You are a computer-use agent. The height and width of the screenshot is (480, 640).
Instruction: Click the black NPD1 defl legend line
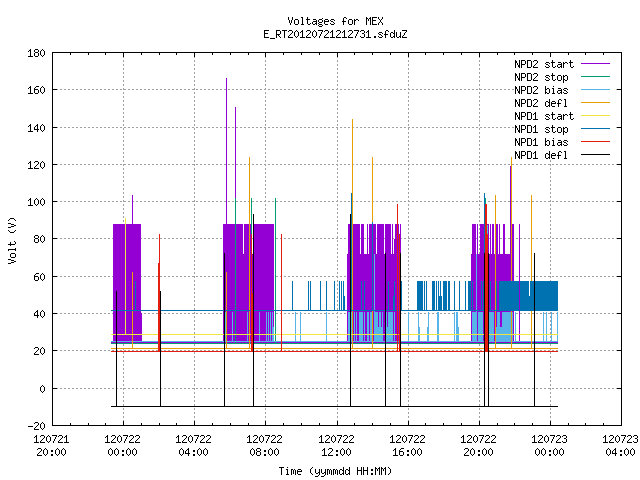coord(595,155)
